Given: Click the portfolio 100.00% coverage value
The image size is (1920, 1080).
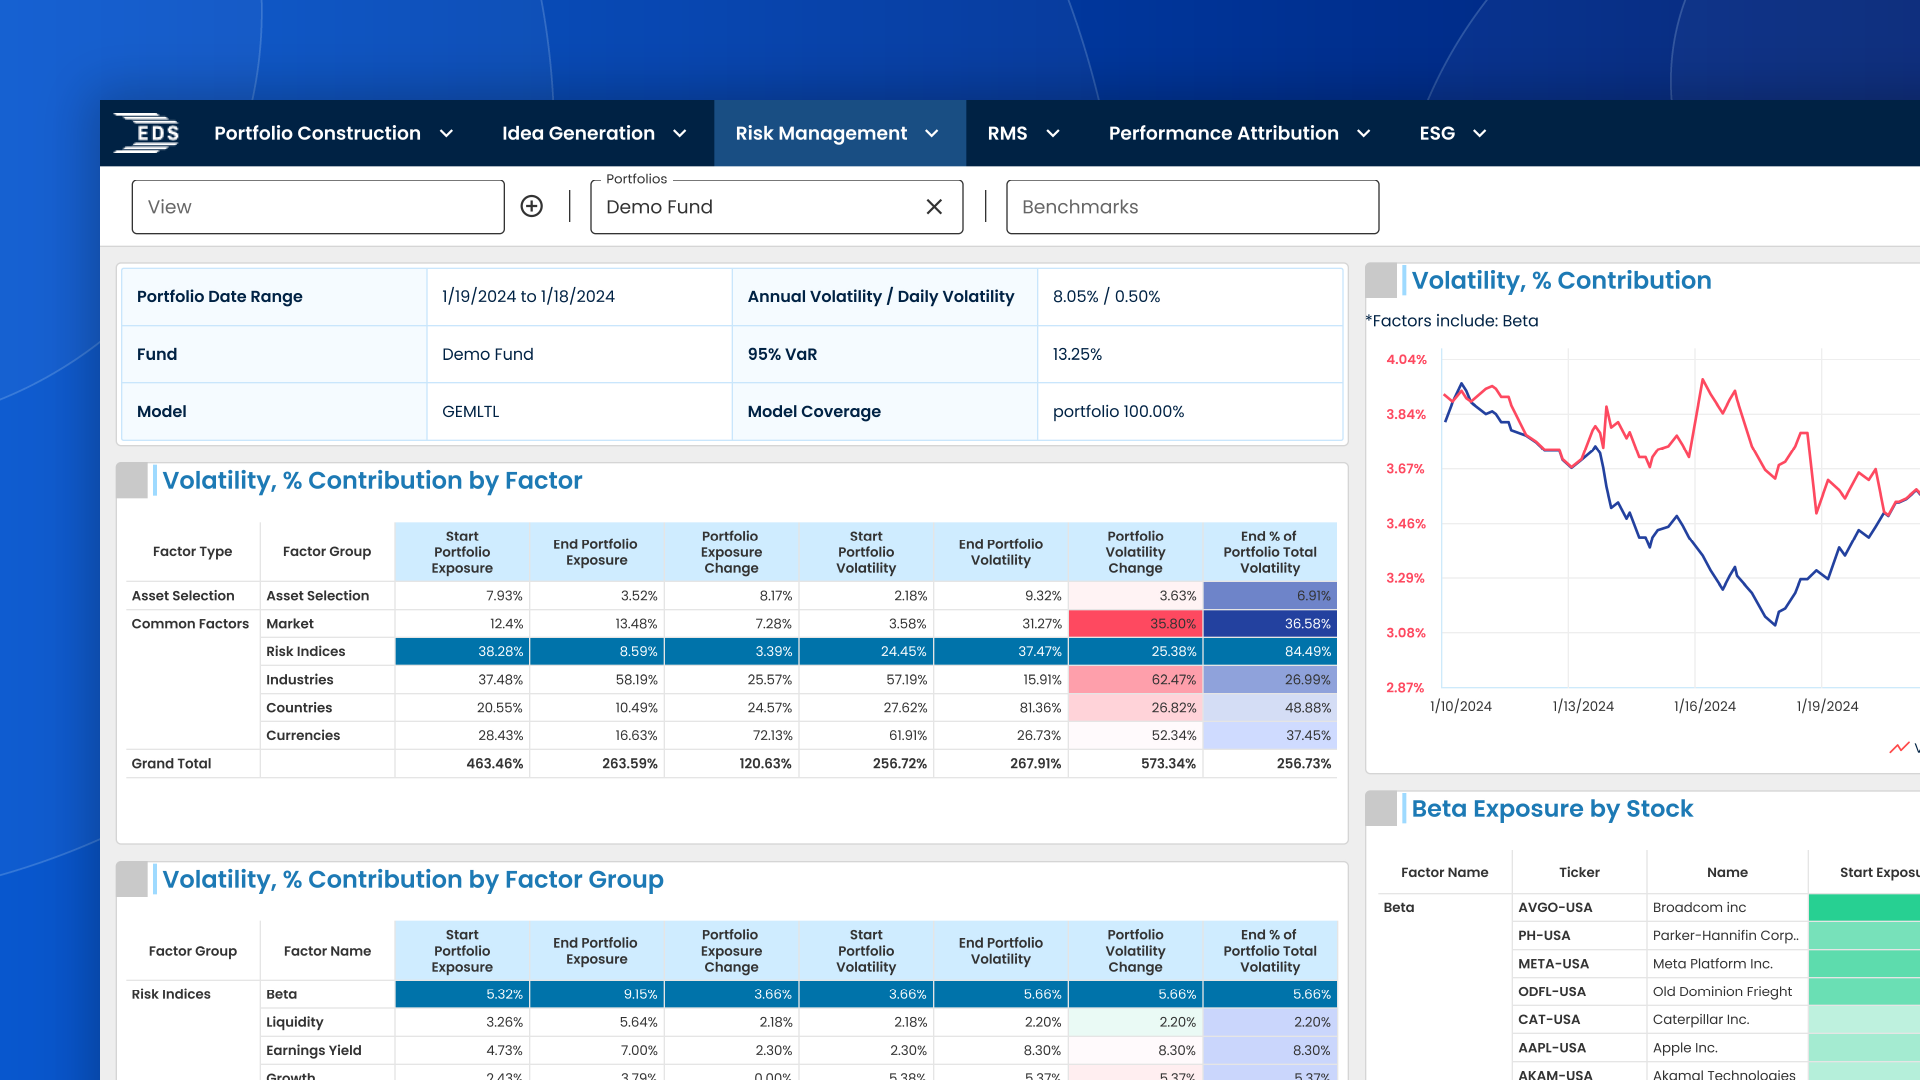Looking at the screenshot, I should pos(1118,411).
